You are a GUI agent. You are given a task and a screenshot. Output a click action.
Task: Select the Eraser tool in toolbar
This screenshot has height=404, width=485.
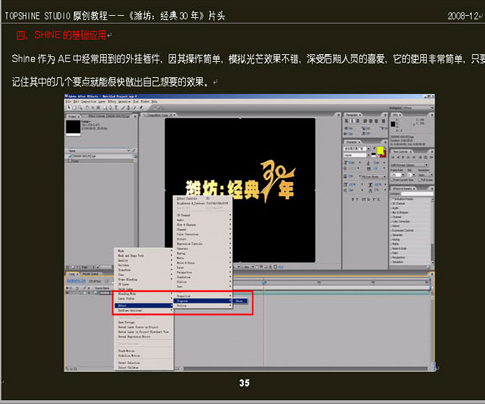(134, 108)
